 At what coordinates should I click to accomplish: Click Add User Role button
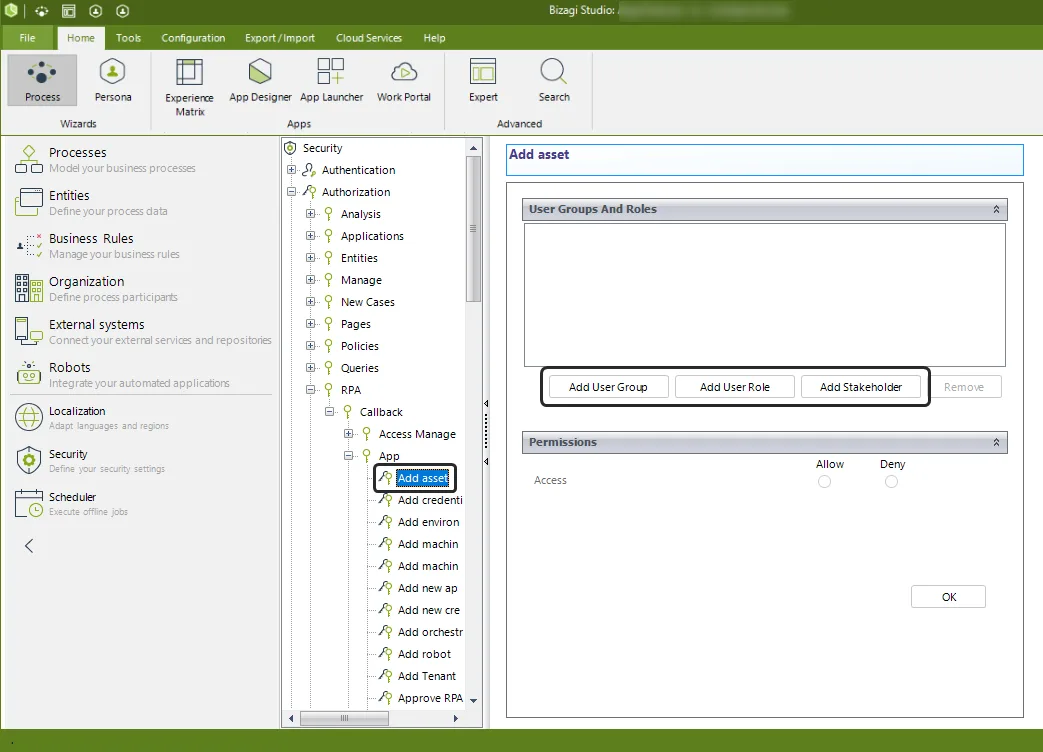point(734,387)
